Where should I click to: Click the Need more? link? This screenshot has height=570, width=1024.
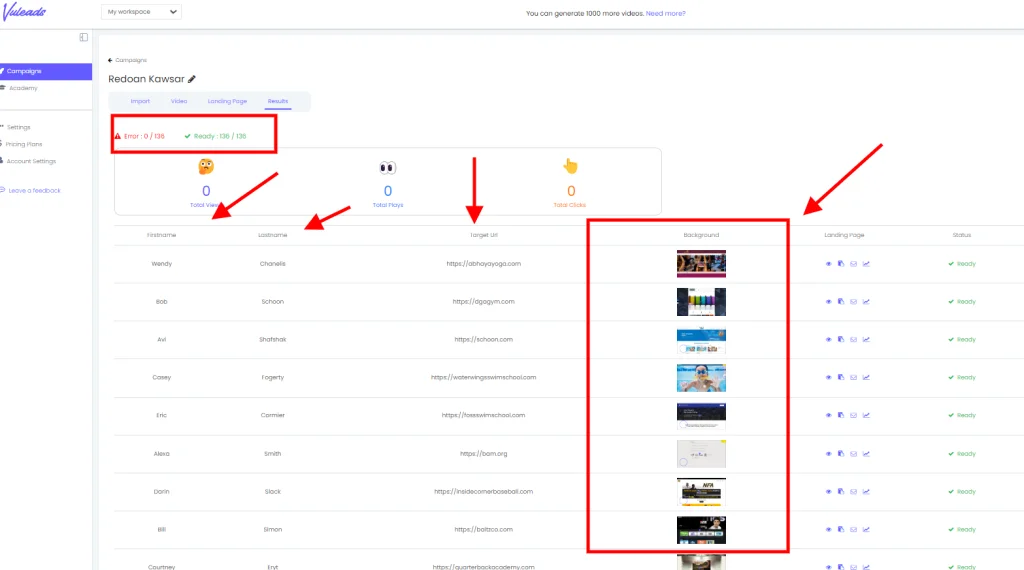click(x=665, y=13)
